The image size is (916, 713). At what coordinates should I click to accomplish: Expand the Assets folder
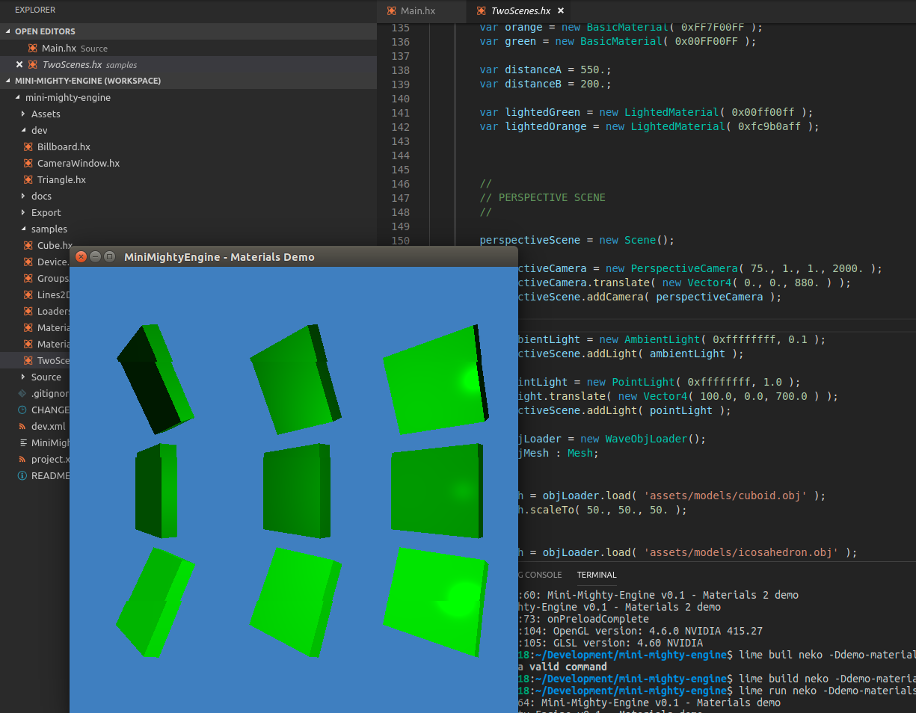[x=23, y=114]
